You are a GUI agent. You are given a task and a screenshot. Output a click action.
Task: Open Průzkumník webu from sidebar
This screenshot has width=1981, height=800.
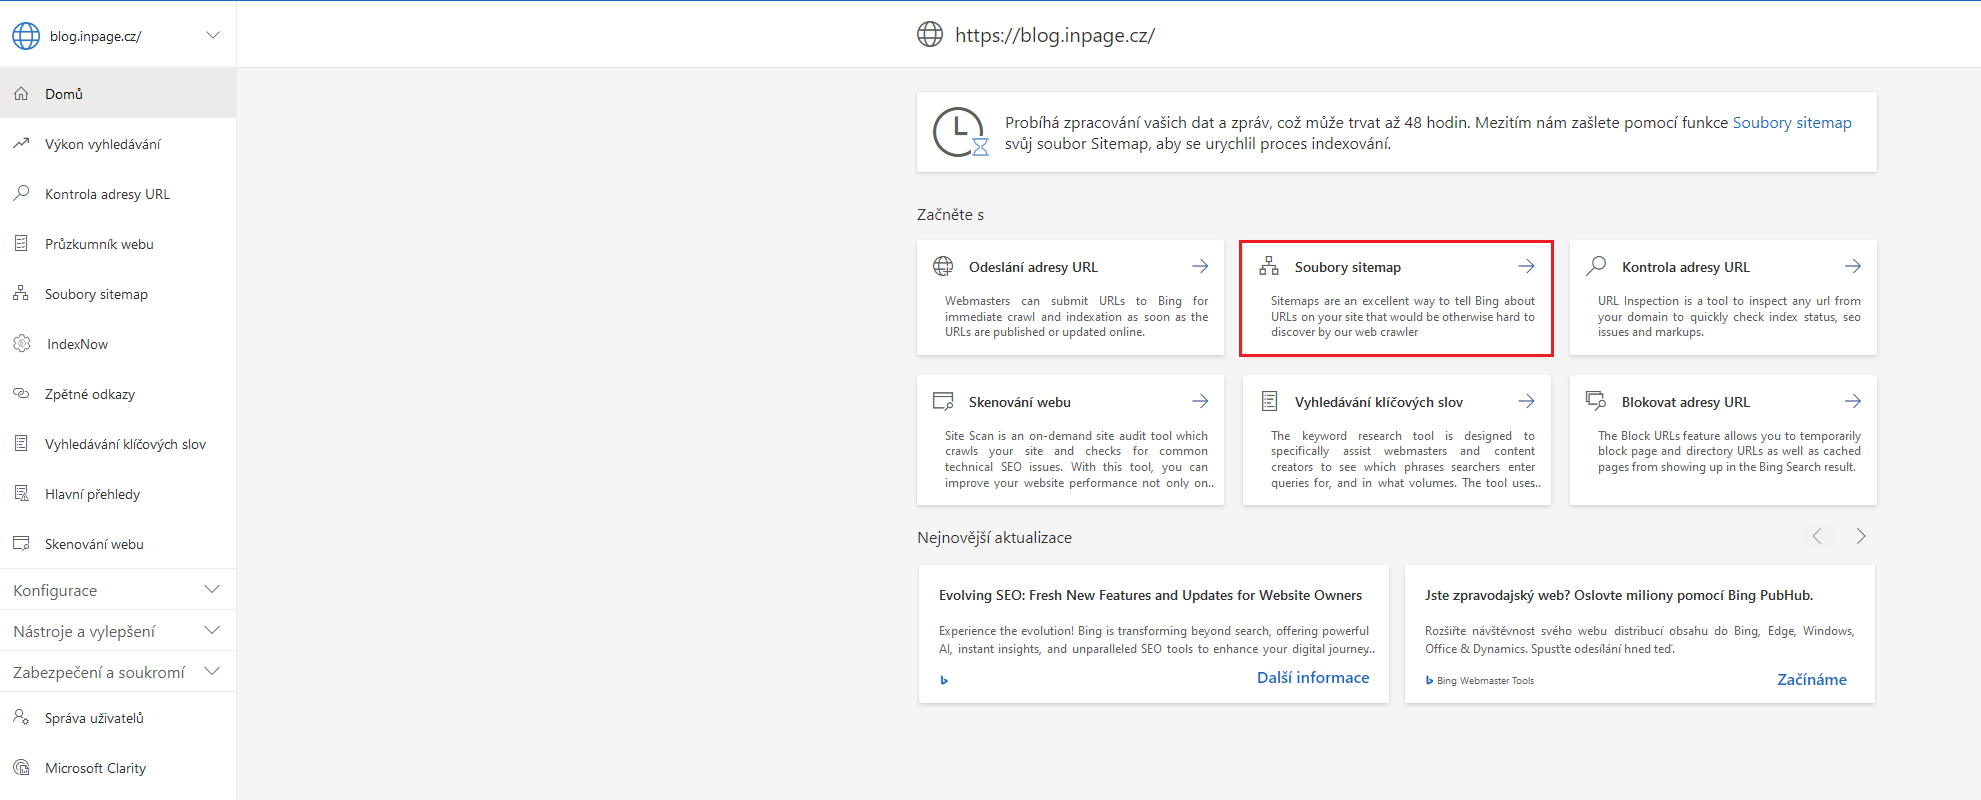pyautogui.click(x=99, y=244)
